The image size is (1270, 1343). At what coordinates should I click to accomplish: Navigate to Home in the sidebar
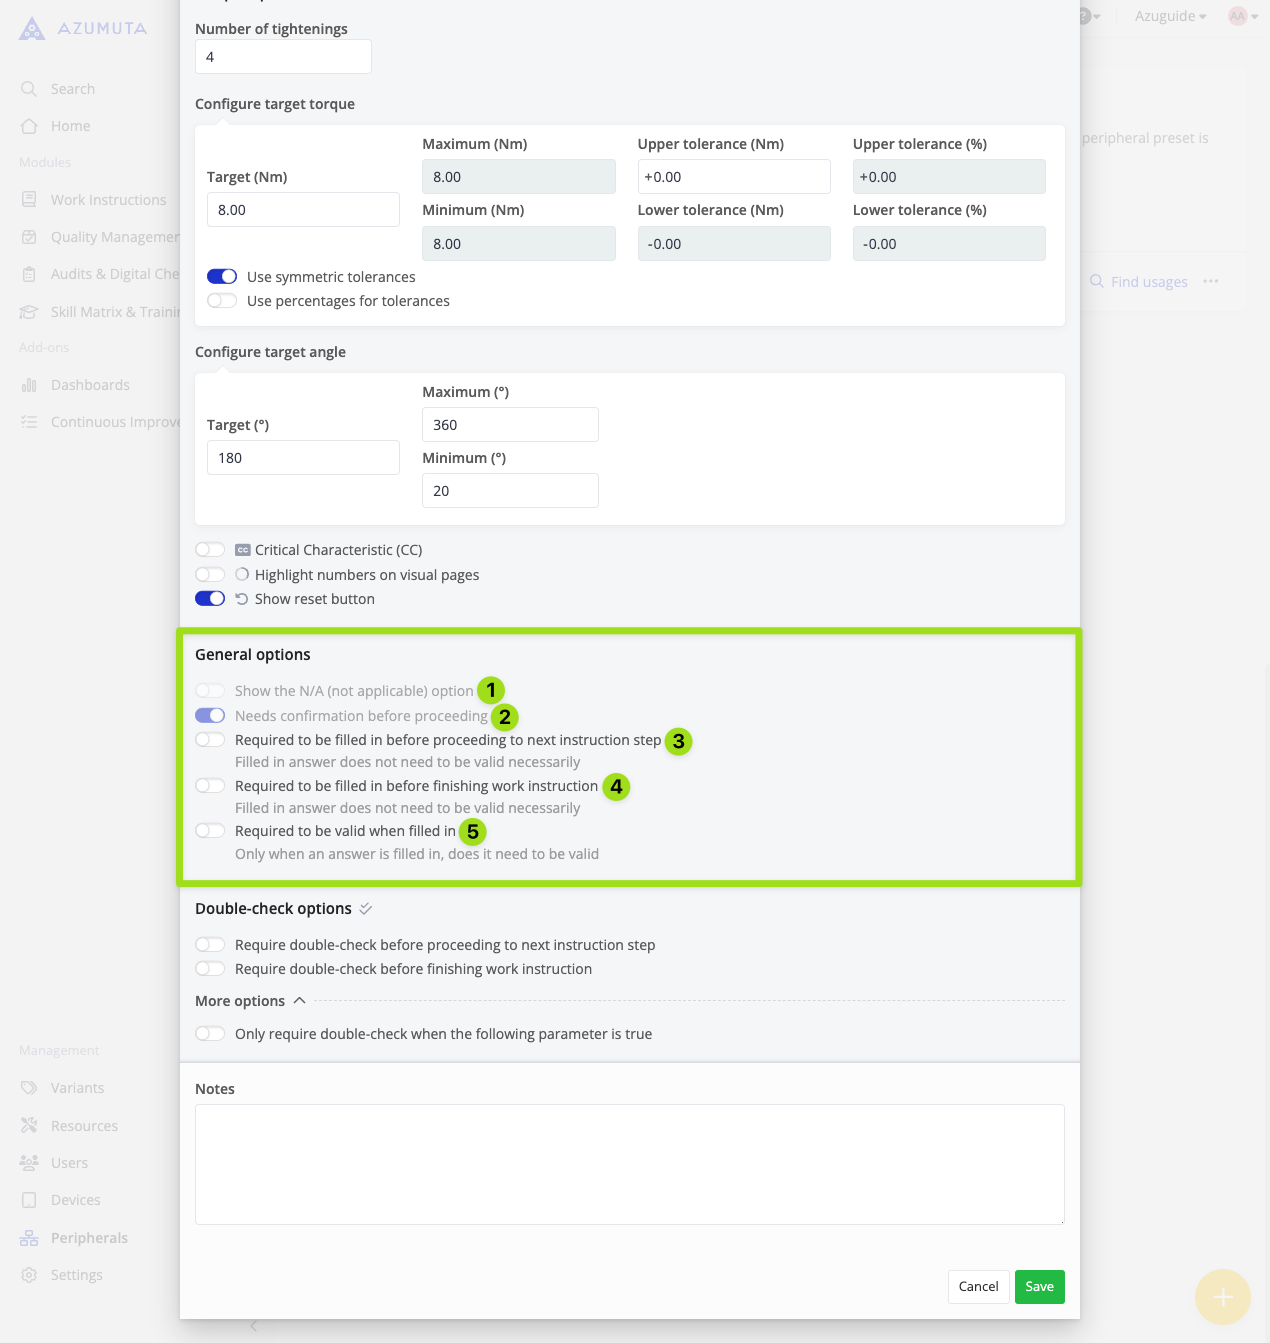click(29, 125)
